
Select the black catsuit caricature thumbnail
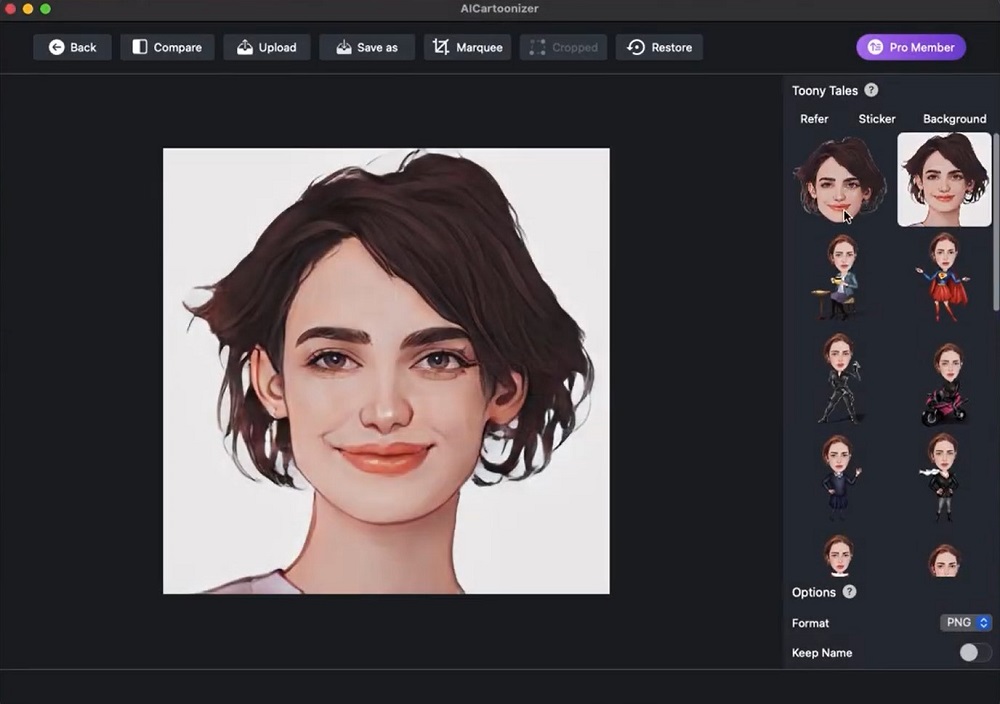point(839,378)
